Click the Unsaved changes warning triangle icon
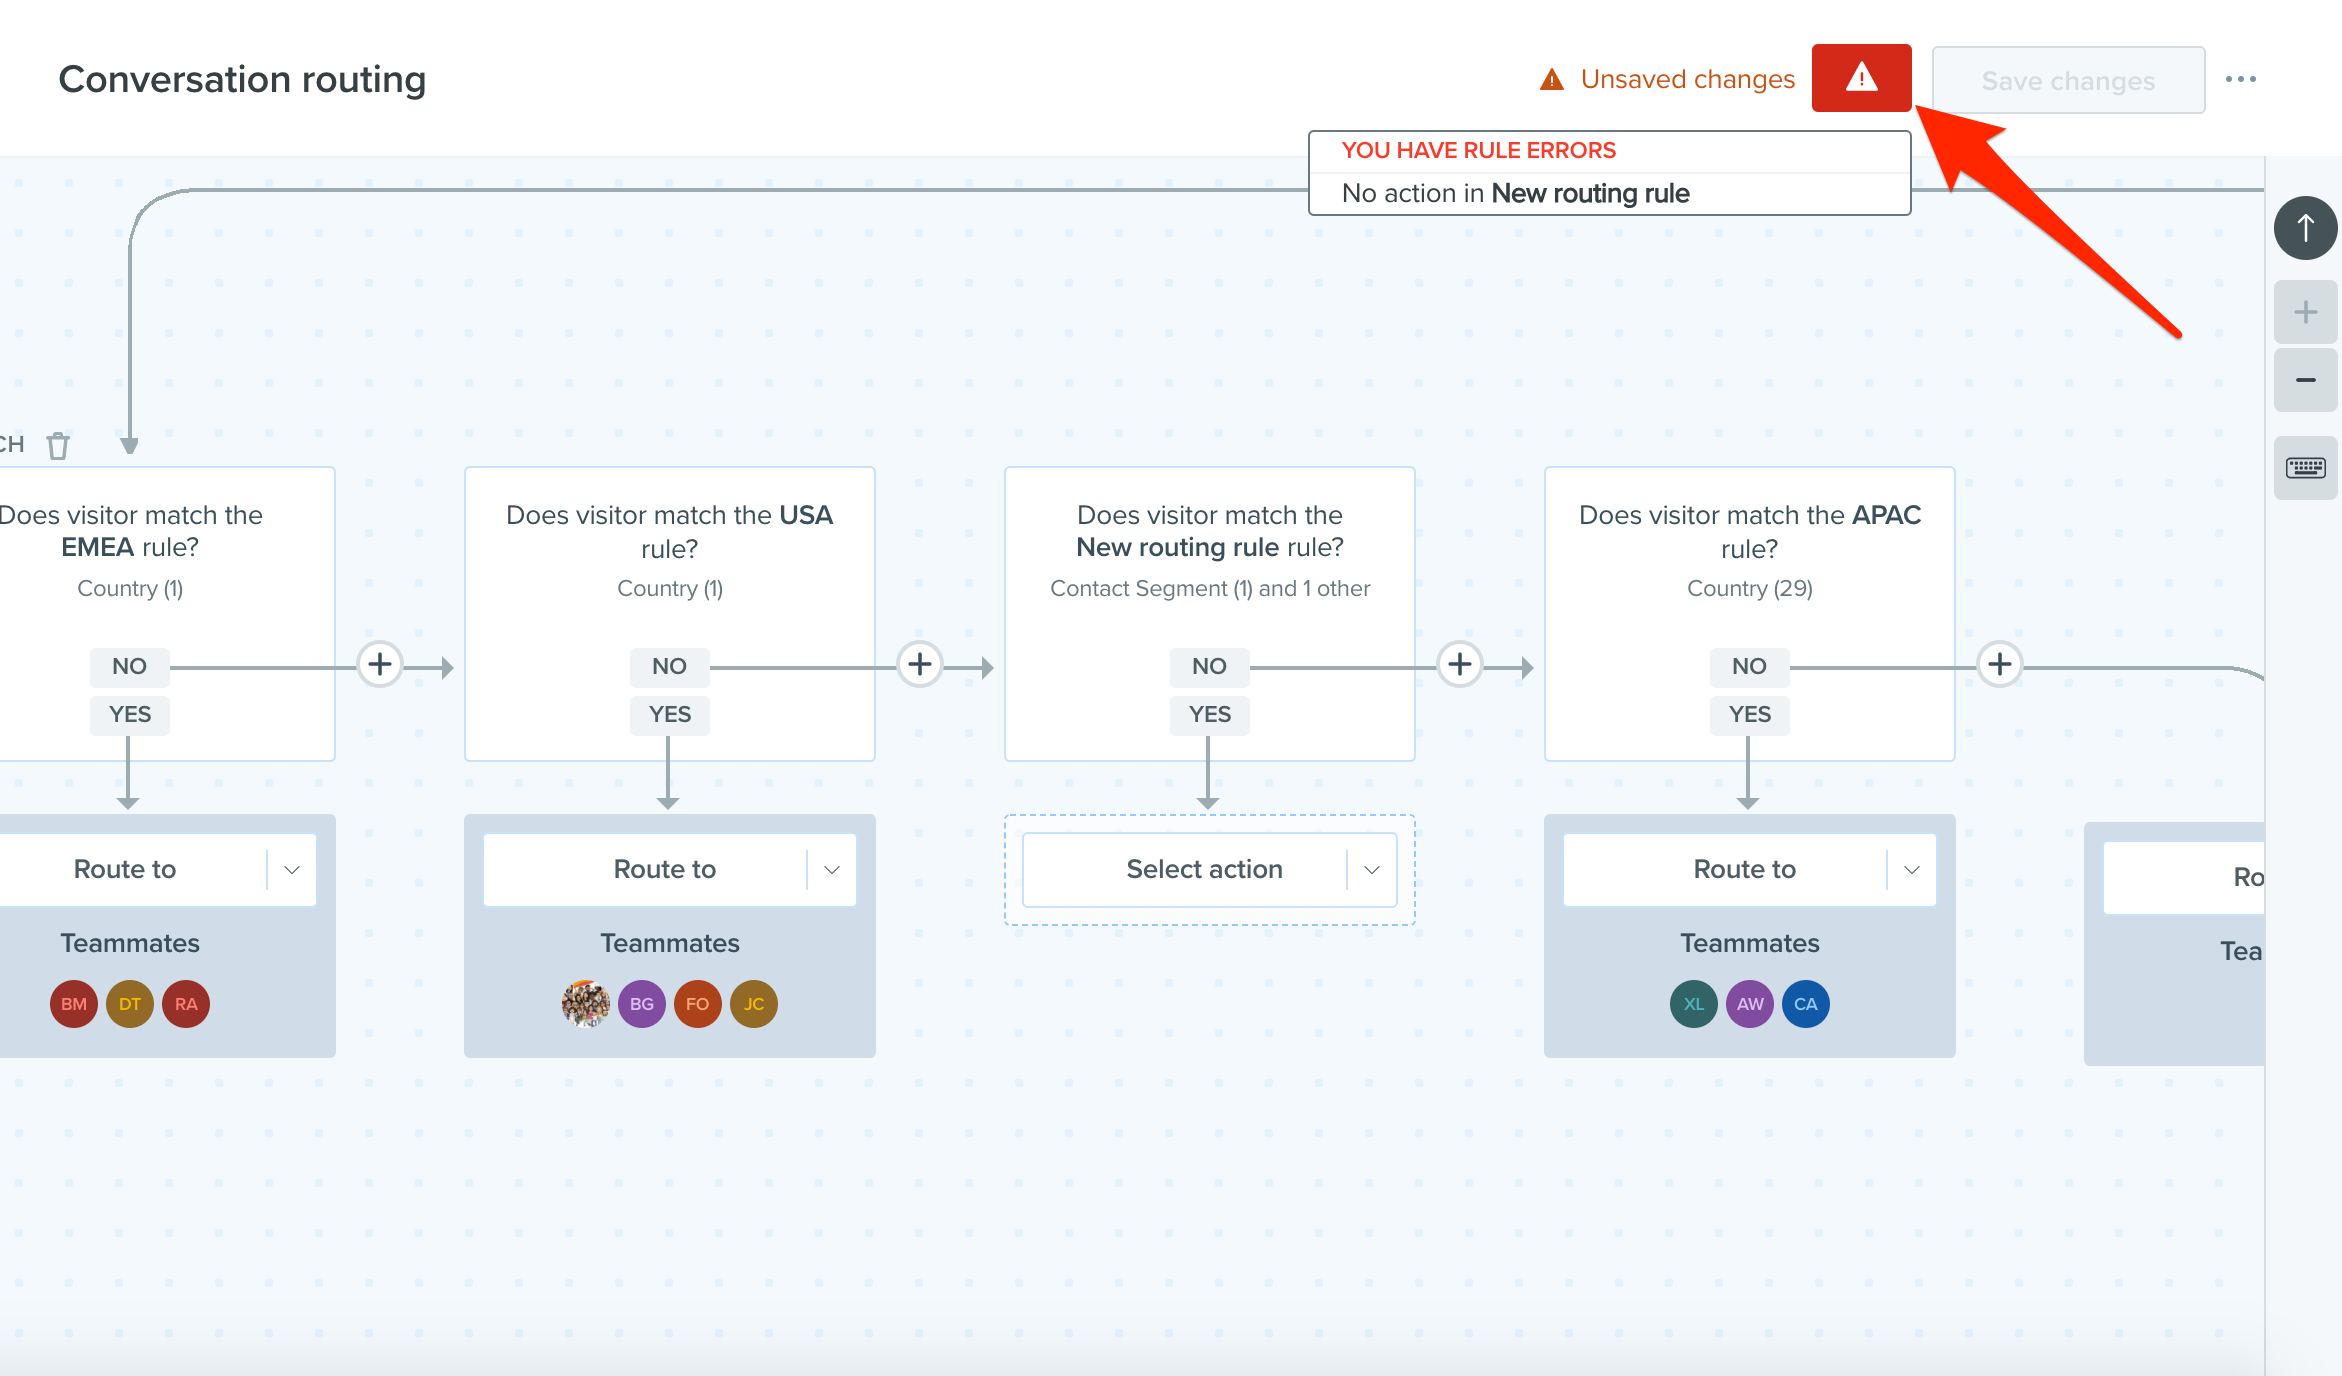This screenshot has height=1376, width=2342. (x=1552, y=79)
